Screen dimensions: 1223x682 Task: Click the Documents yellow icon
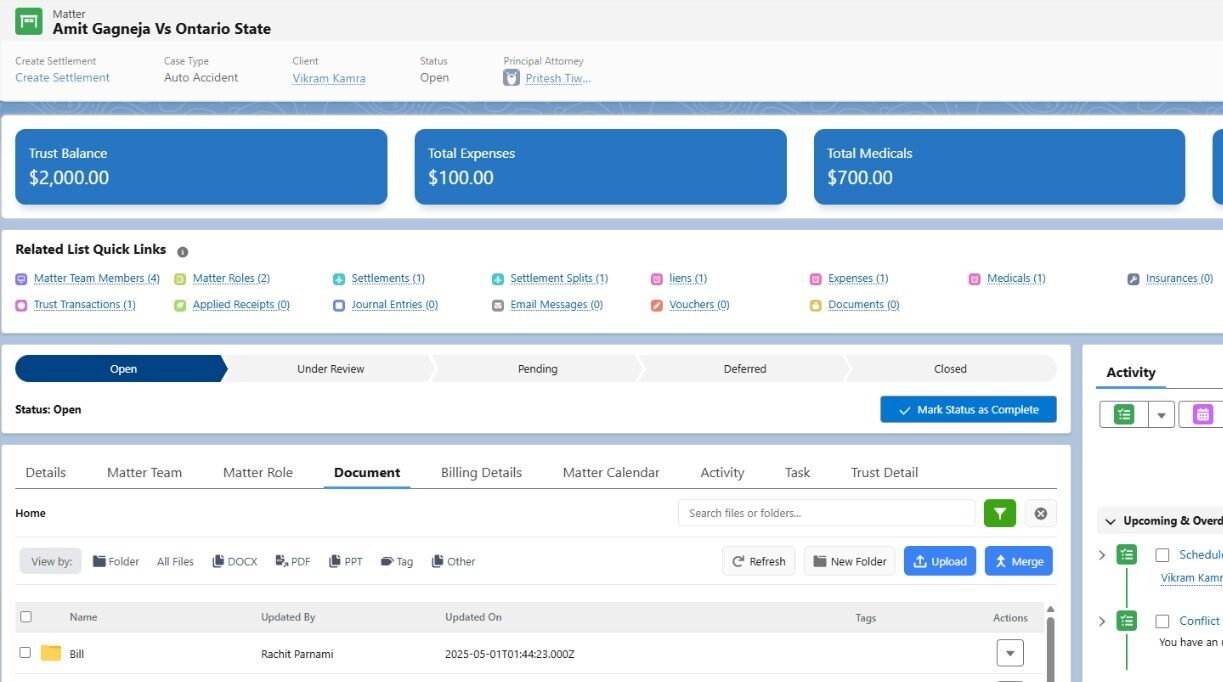click(x=816, y=305)
